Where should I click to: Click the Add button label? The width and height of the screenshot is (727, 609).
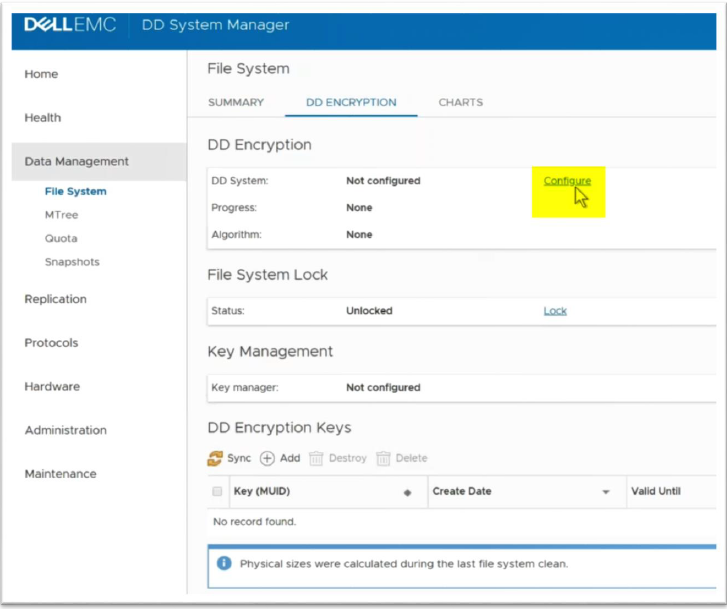tap(290, 458)
